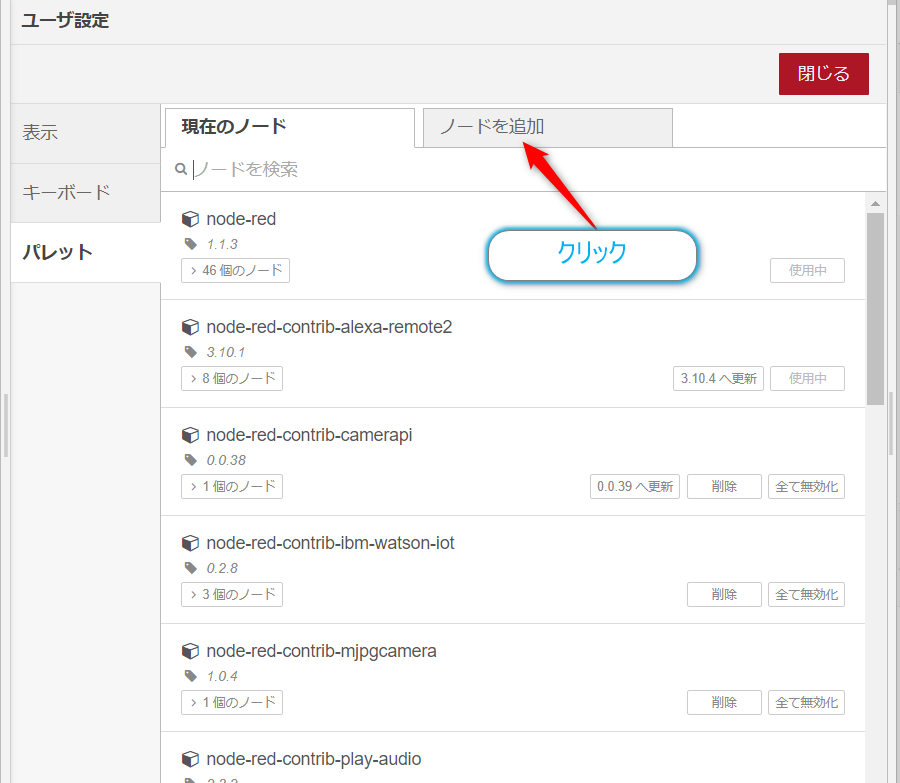The width and height of the screenshot is (900, 783).
Task: Click 削除 for node-red-contrib-mjpgcamera
Action: [x=724, y=702]
